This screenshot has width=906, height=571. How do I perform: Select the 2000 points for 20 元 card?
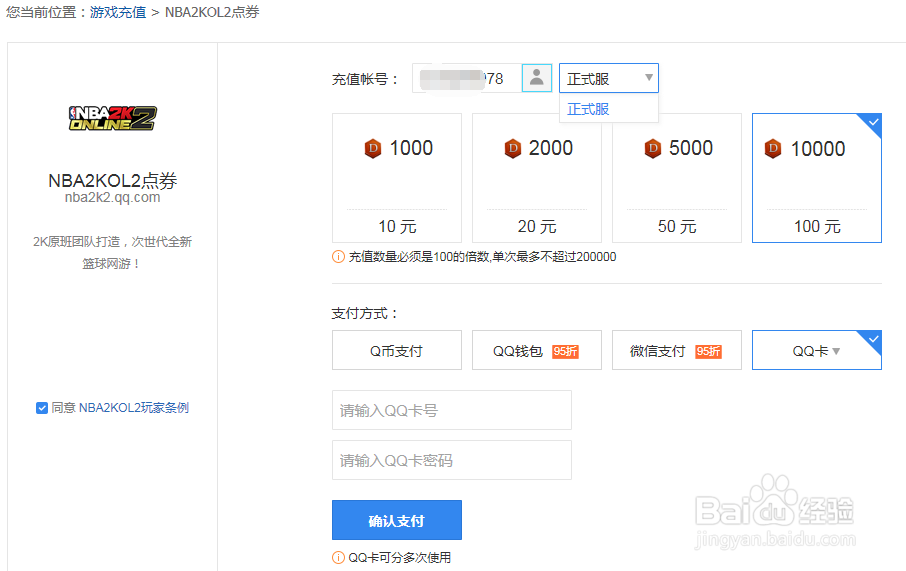tap(537, 178)
